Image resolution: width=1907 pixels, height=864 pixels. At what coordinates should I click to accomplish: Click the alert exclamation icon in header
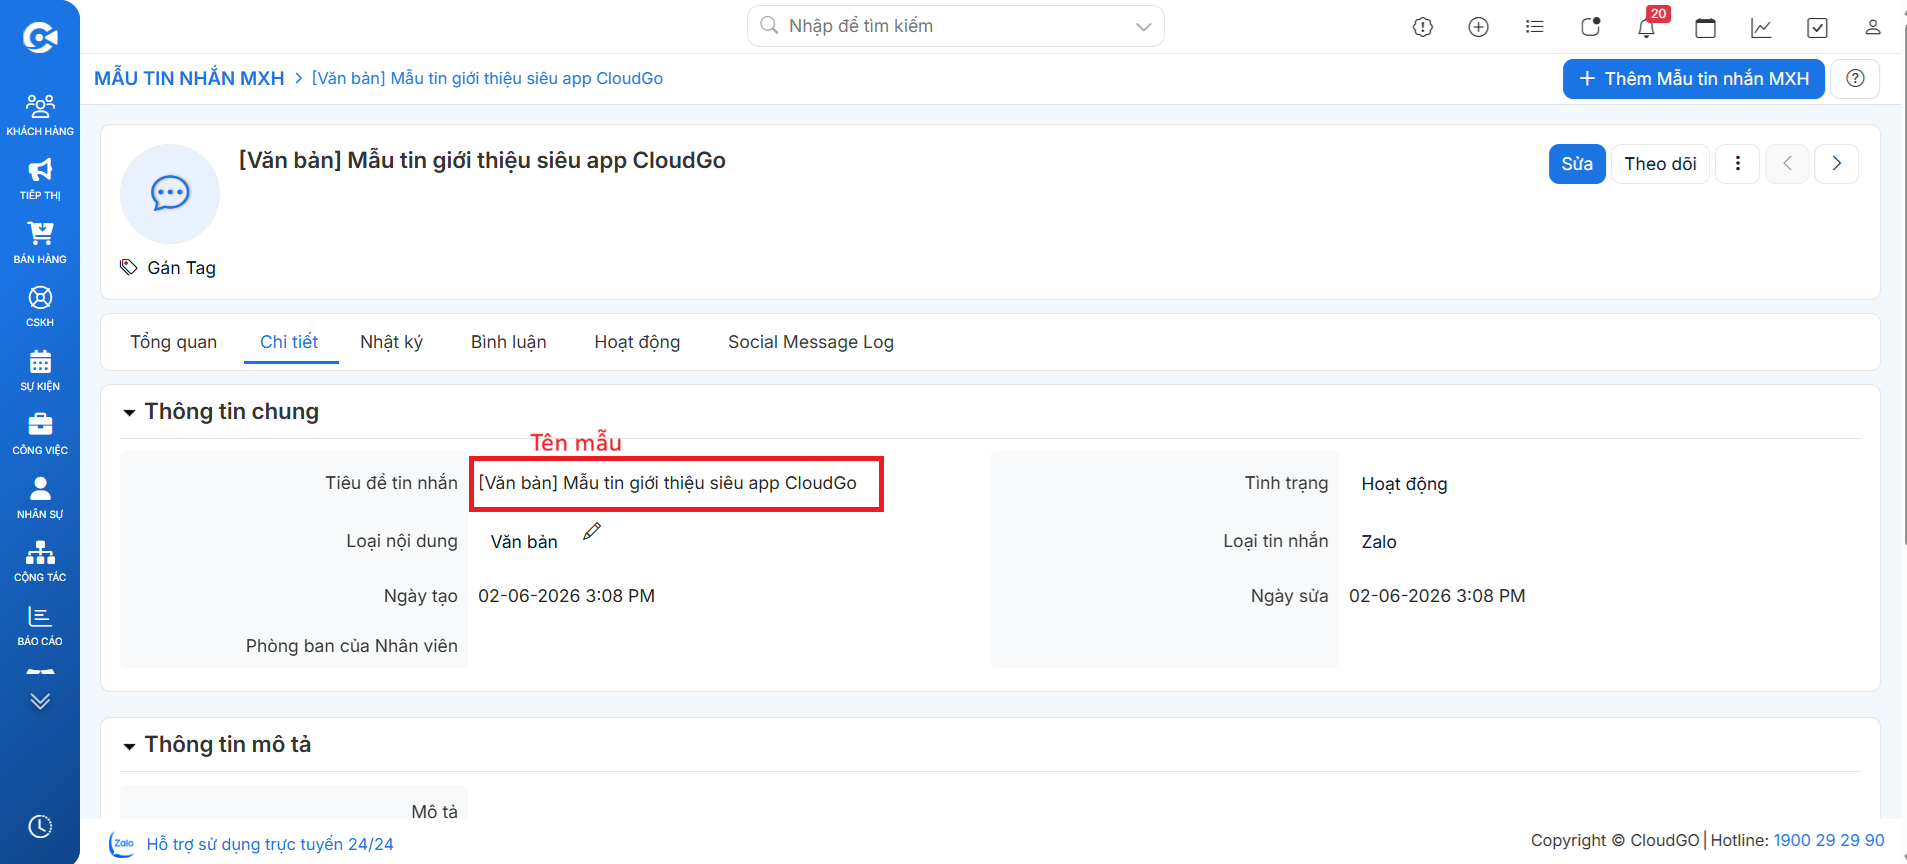coord(1423,27)
